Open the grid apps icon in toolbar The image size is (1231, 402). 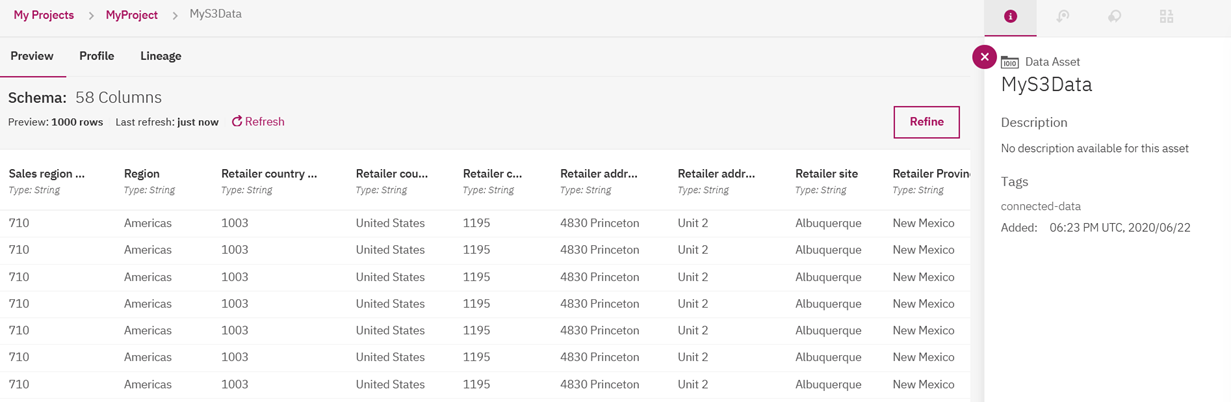point(1166,17)
